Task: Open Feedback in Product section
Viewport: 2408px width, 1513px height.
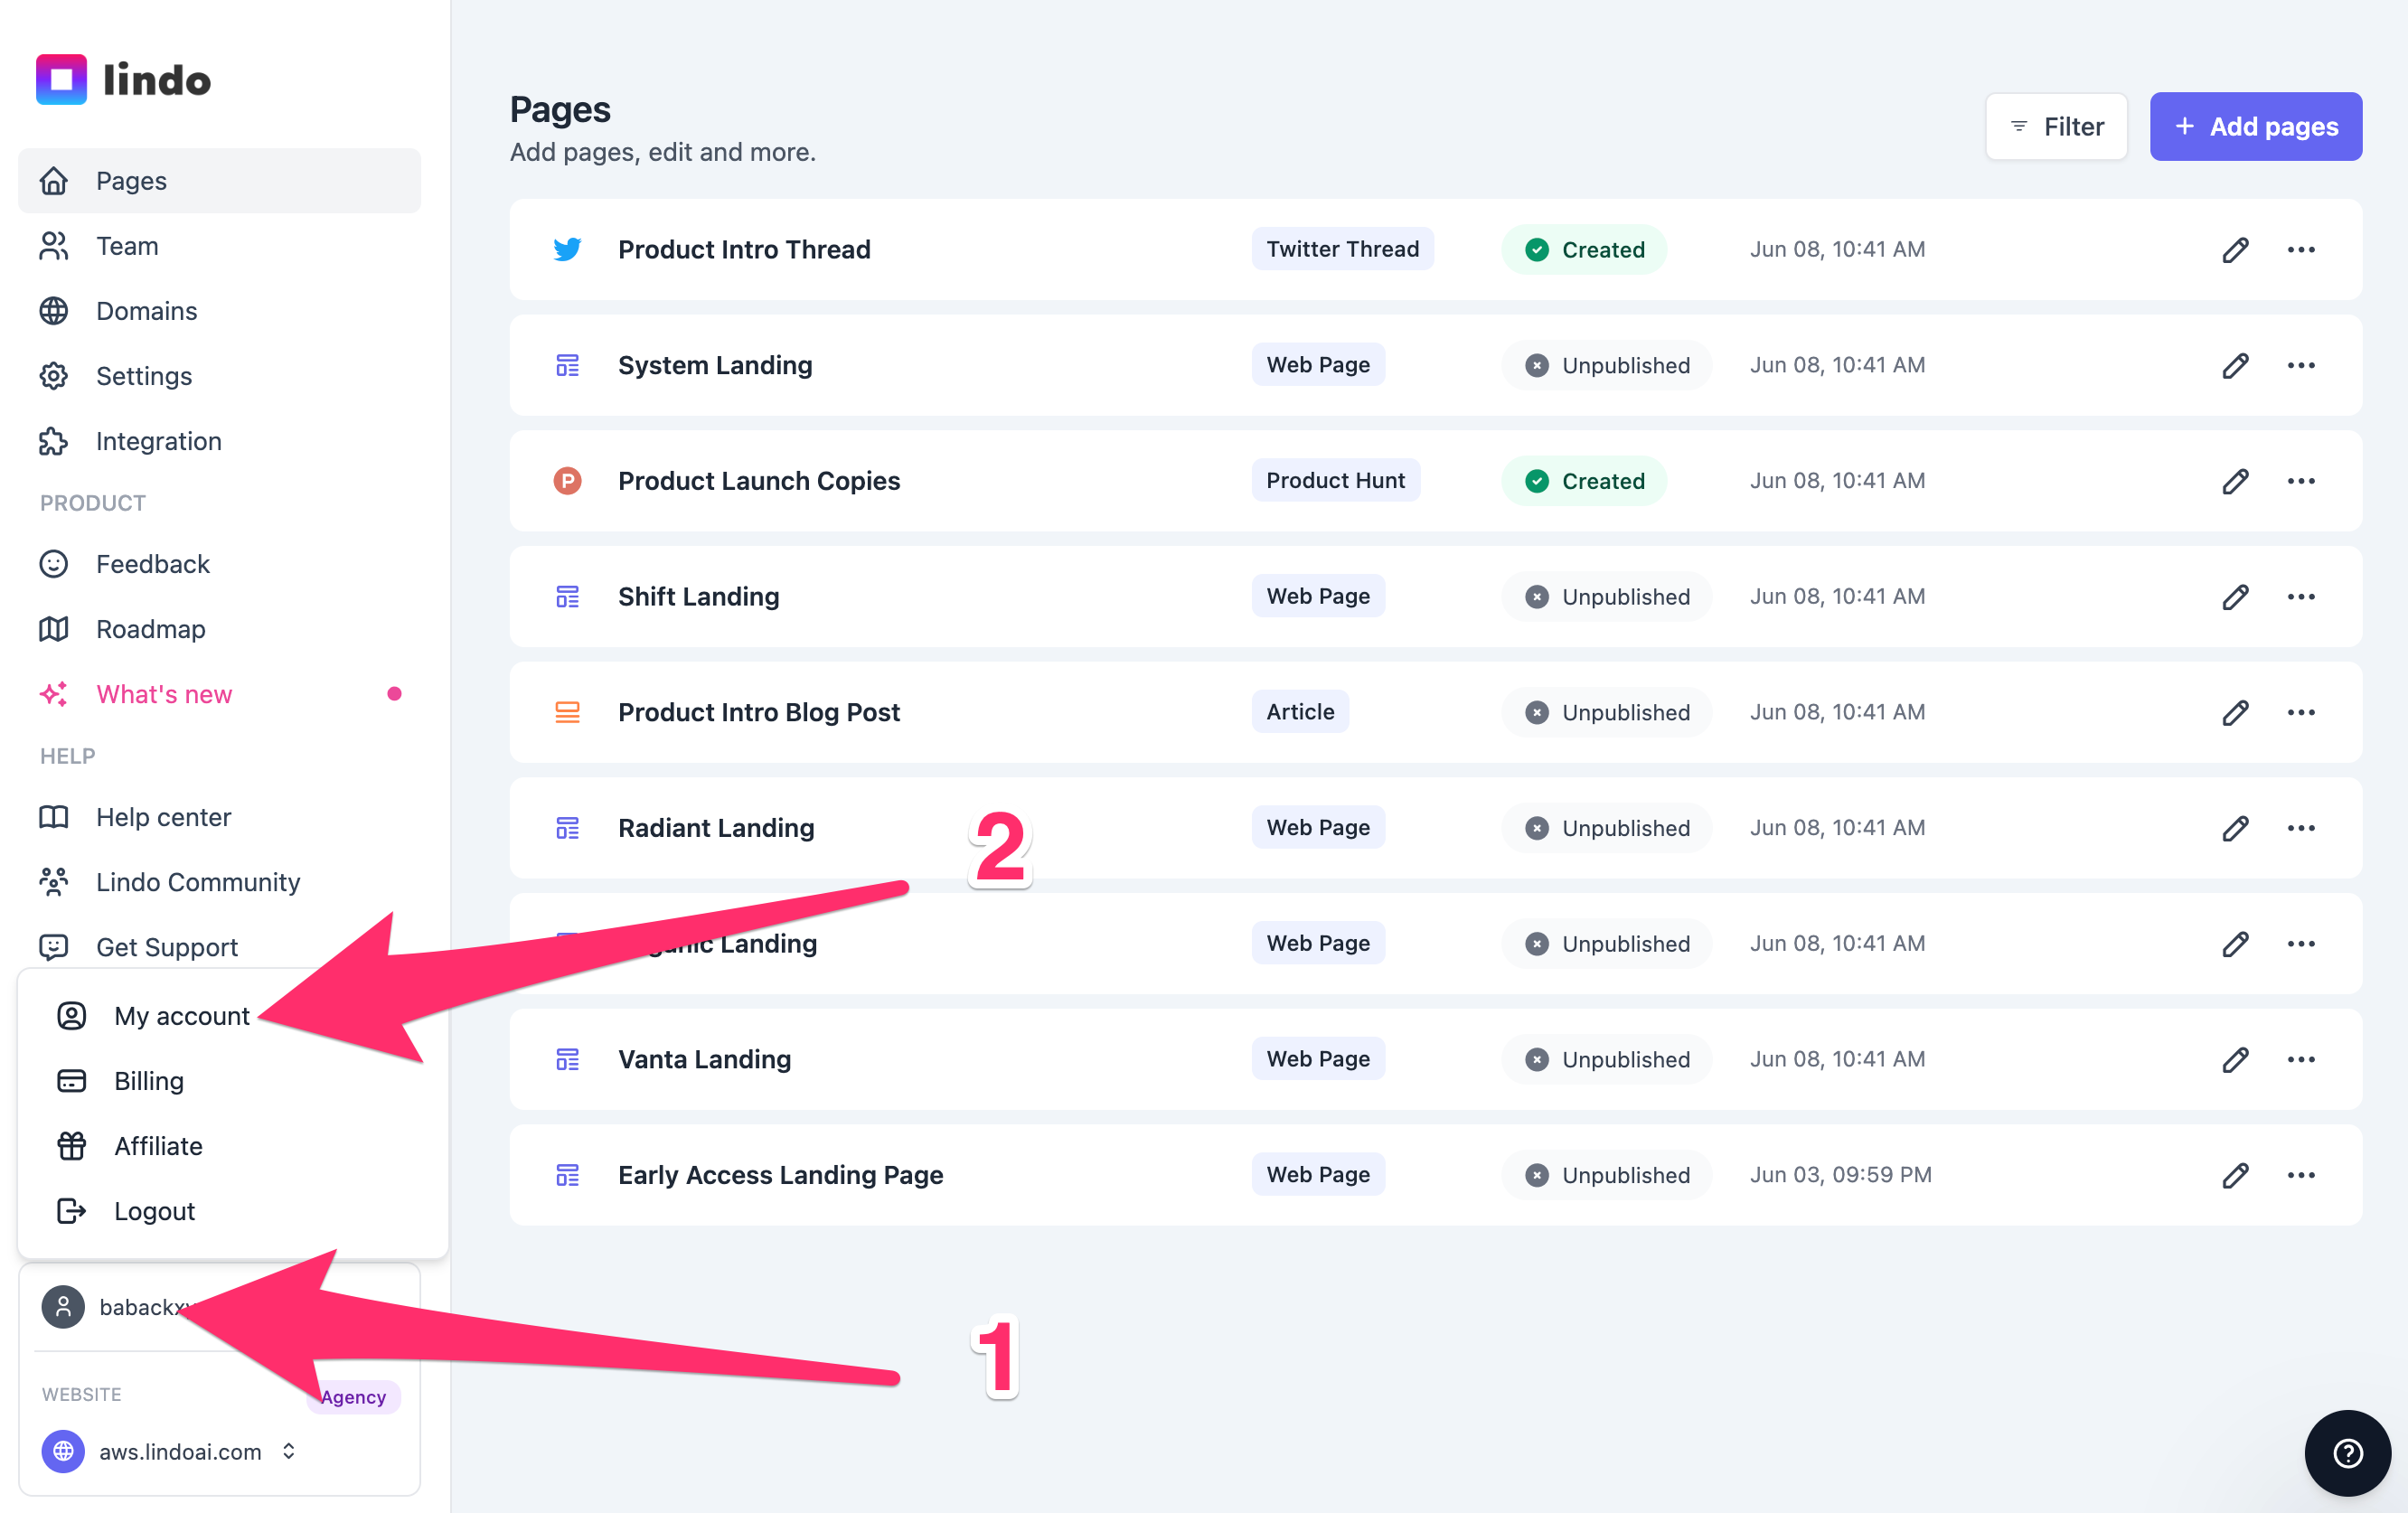Action: (x=219, y=564)
